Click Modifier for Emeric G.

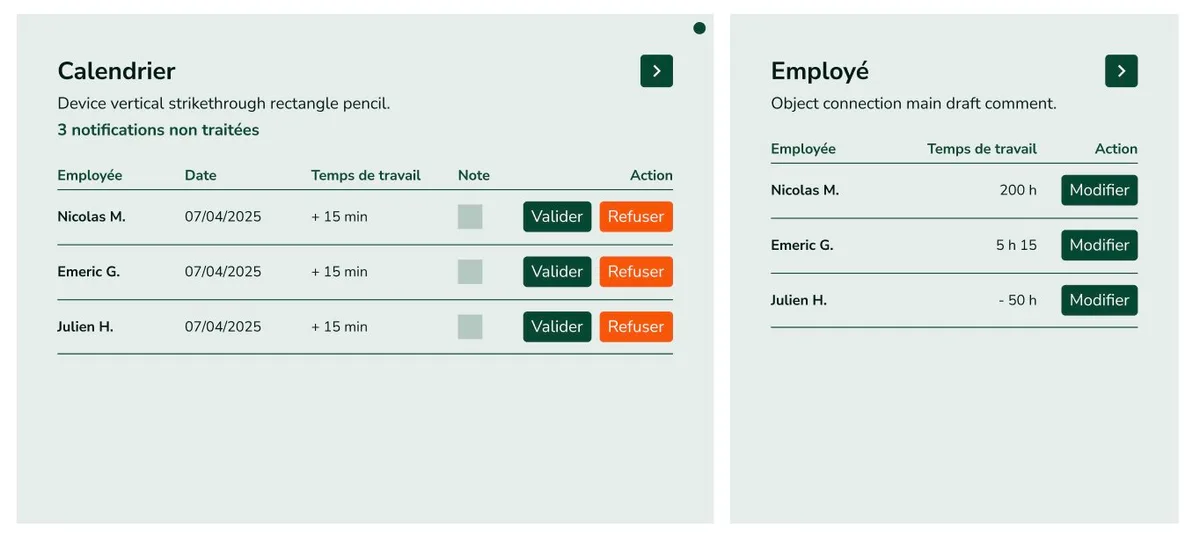(1099, 245)
